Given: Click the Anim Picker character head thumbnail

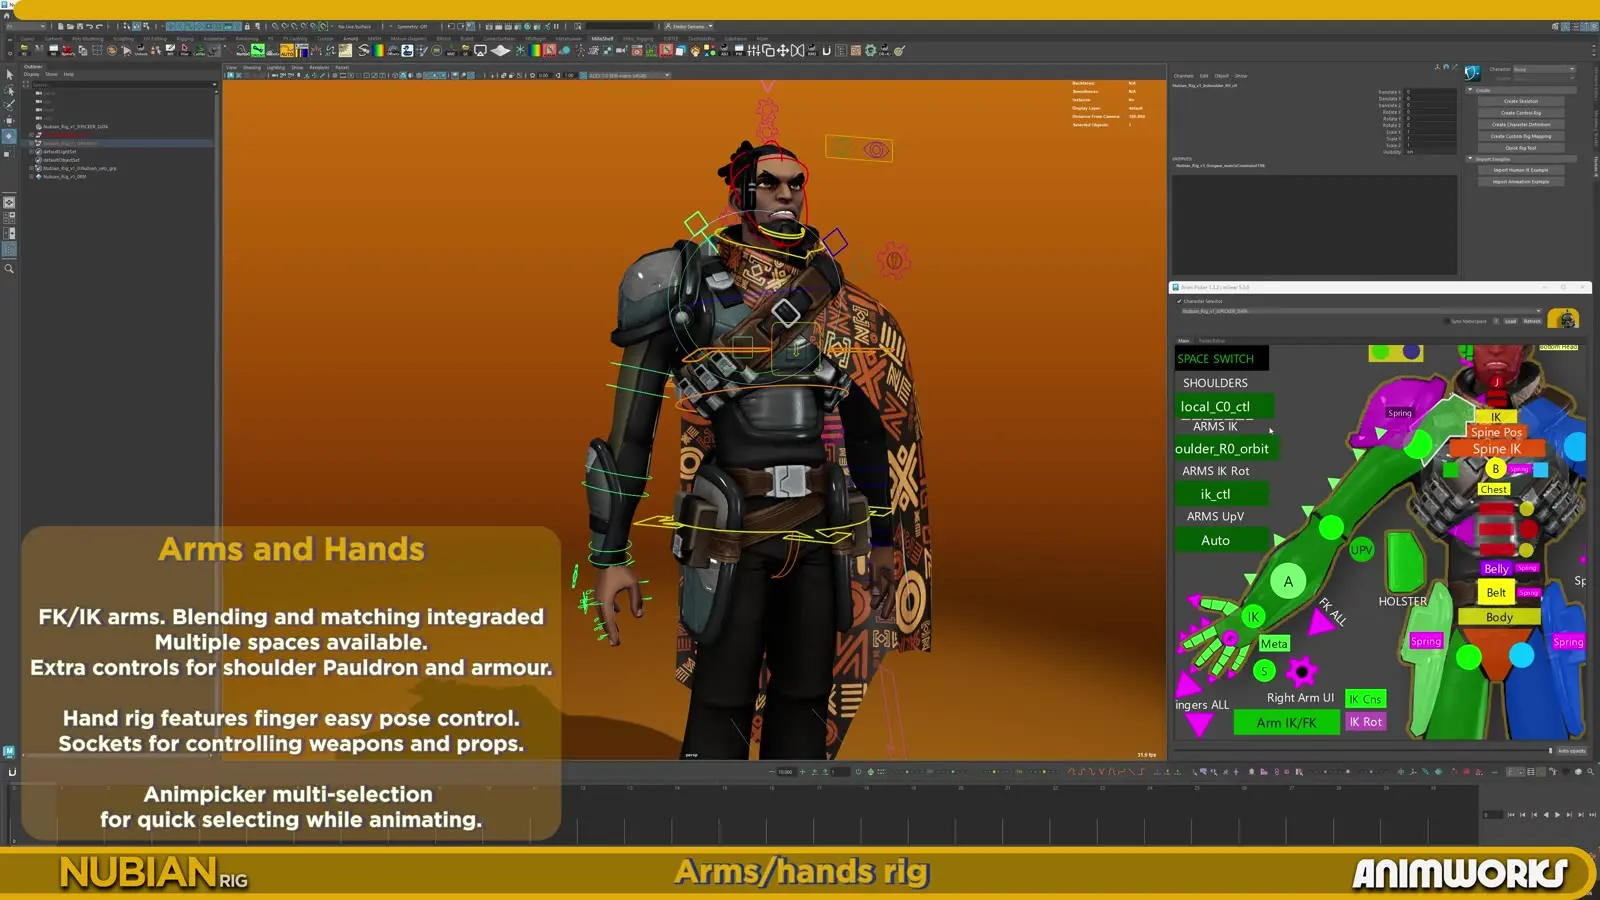Looking at the screenshot, I should tap(1565, 319).
